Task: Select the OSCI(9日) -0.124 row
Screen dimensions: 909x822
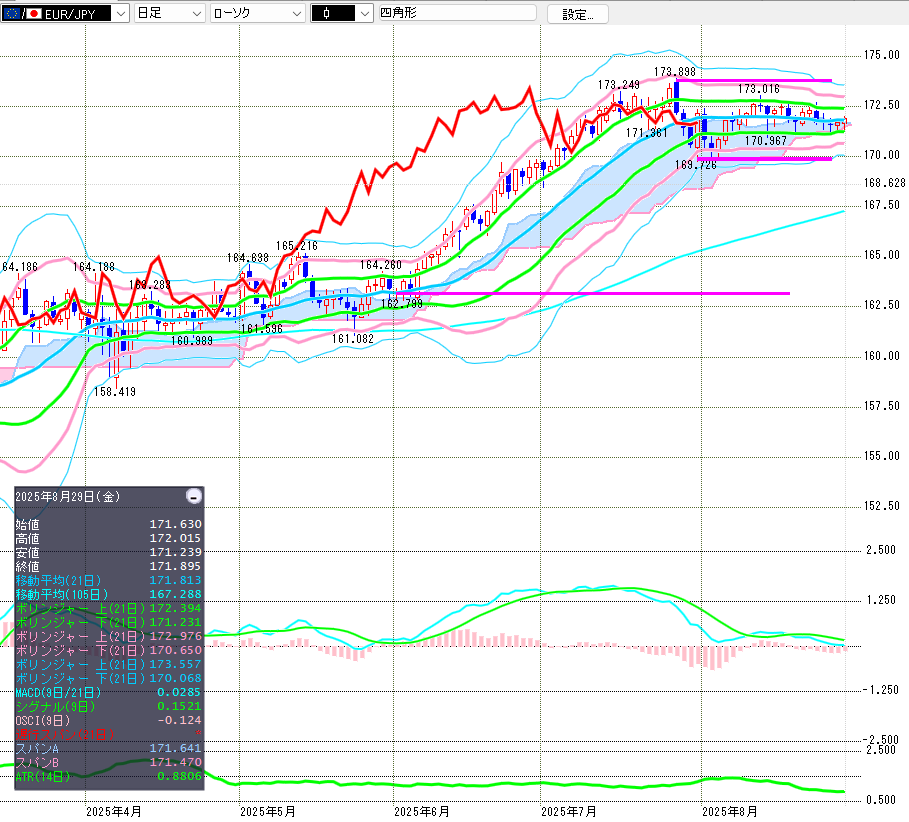Action: [x=109, y=720]
